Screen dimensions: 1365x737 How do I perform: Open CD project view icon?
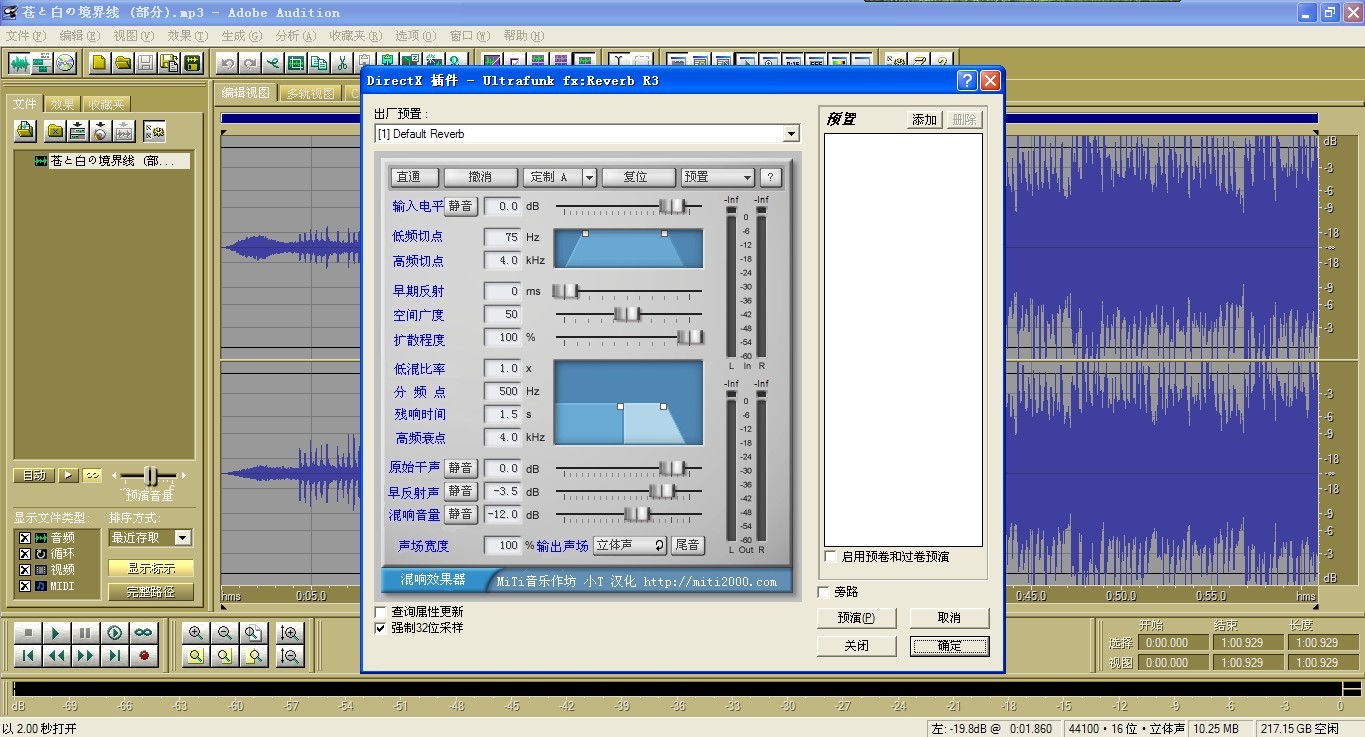[65, 63]
